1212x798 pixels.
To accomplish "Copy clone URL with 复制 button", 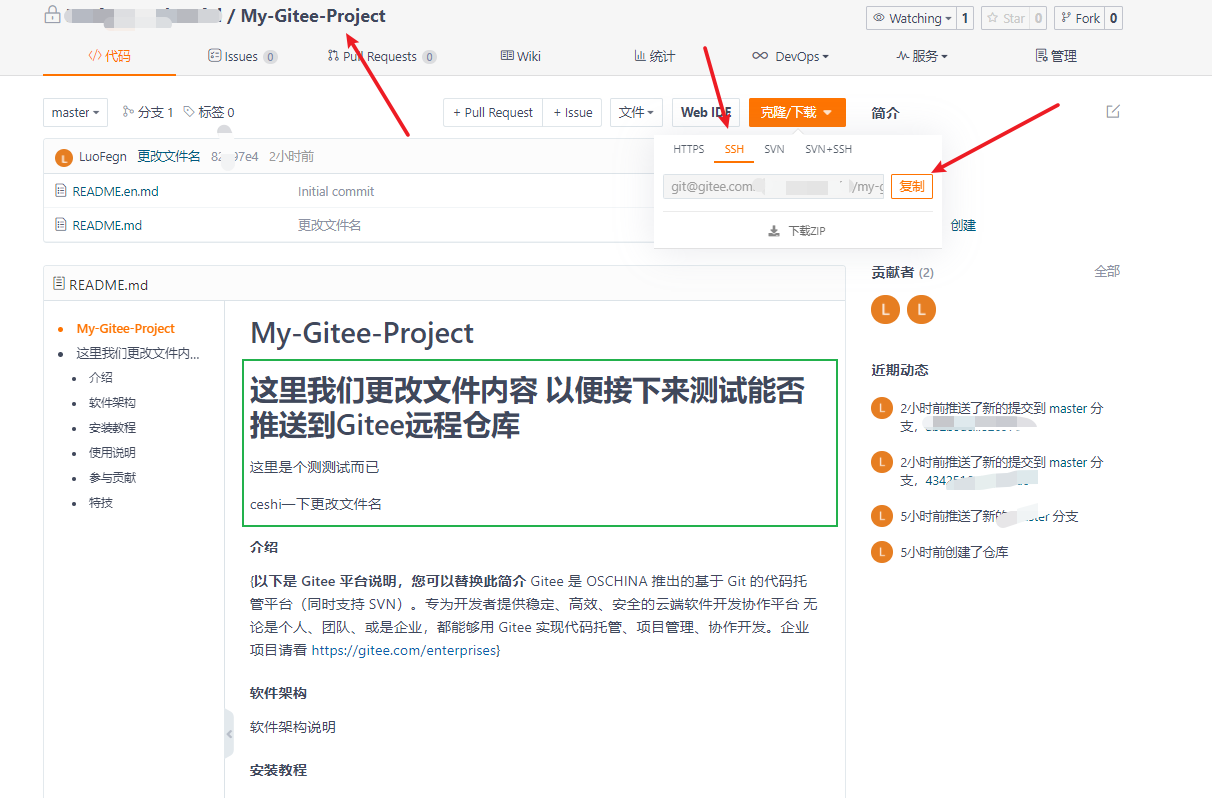I will [912, 186].
